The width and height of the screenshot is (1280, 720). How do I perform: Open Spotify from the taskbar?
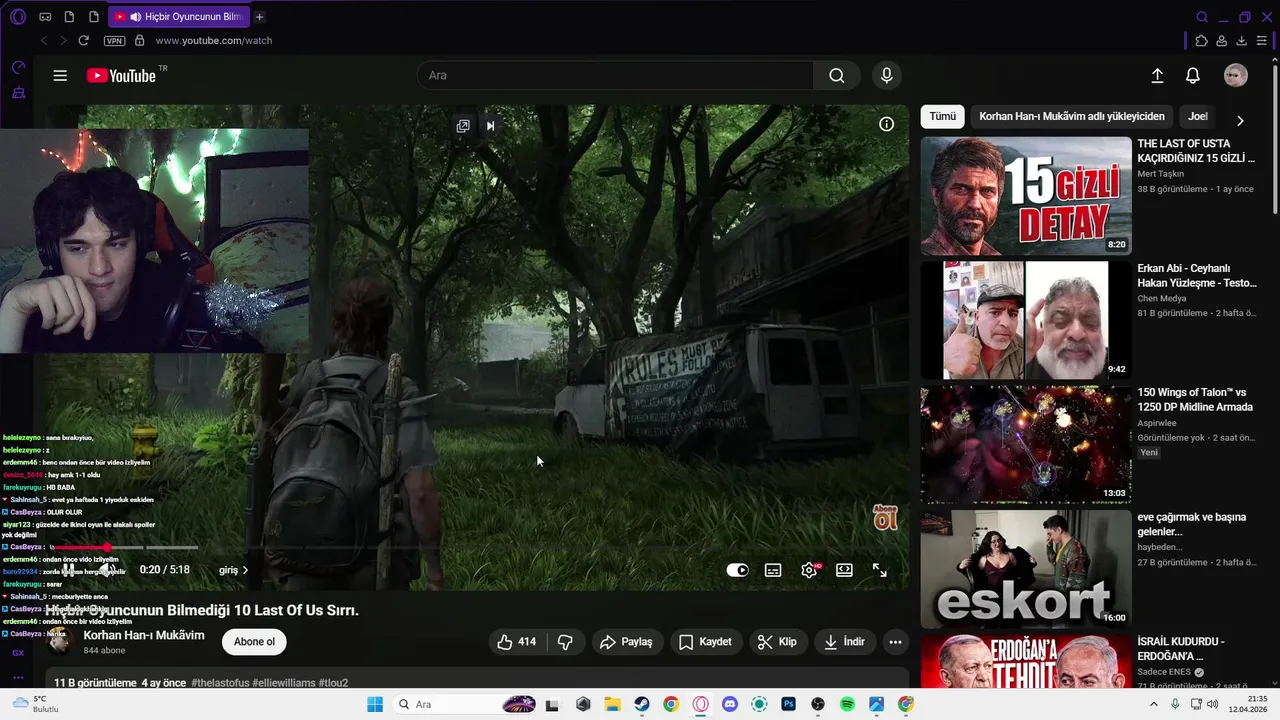(847, 704)
